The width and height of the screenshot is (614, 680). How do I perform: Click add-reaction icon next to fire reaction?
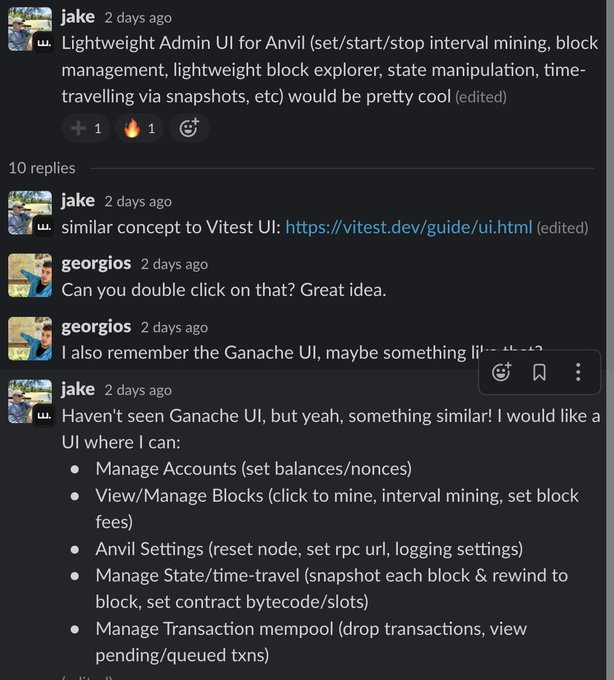click(x=188, y=128)
